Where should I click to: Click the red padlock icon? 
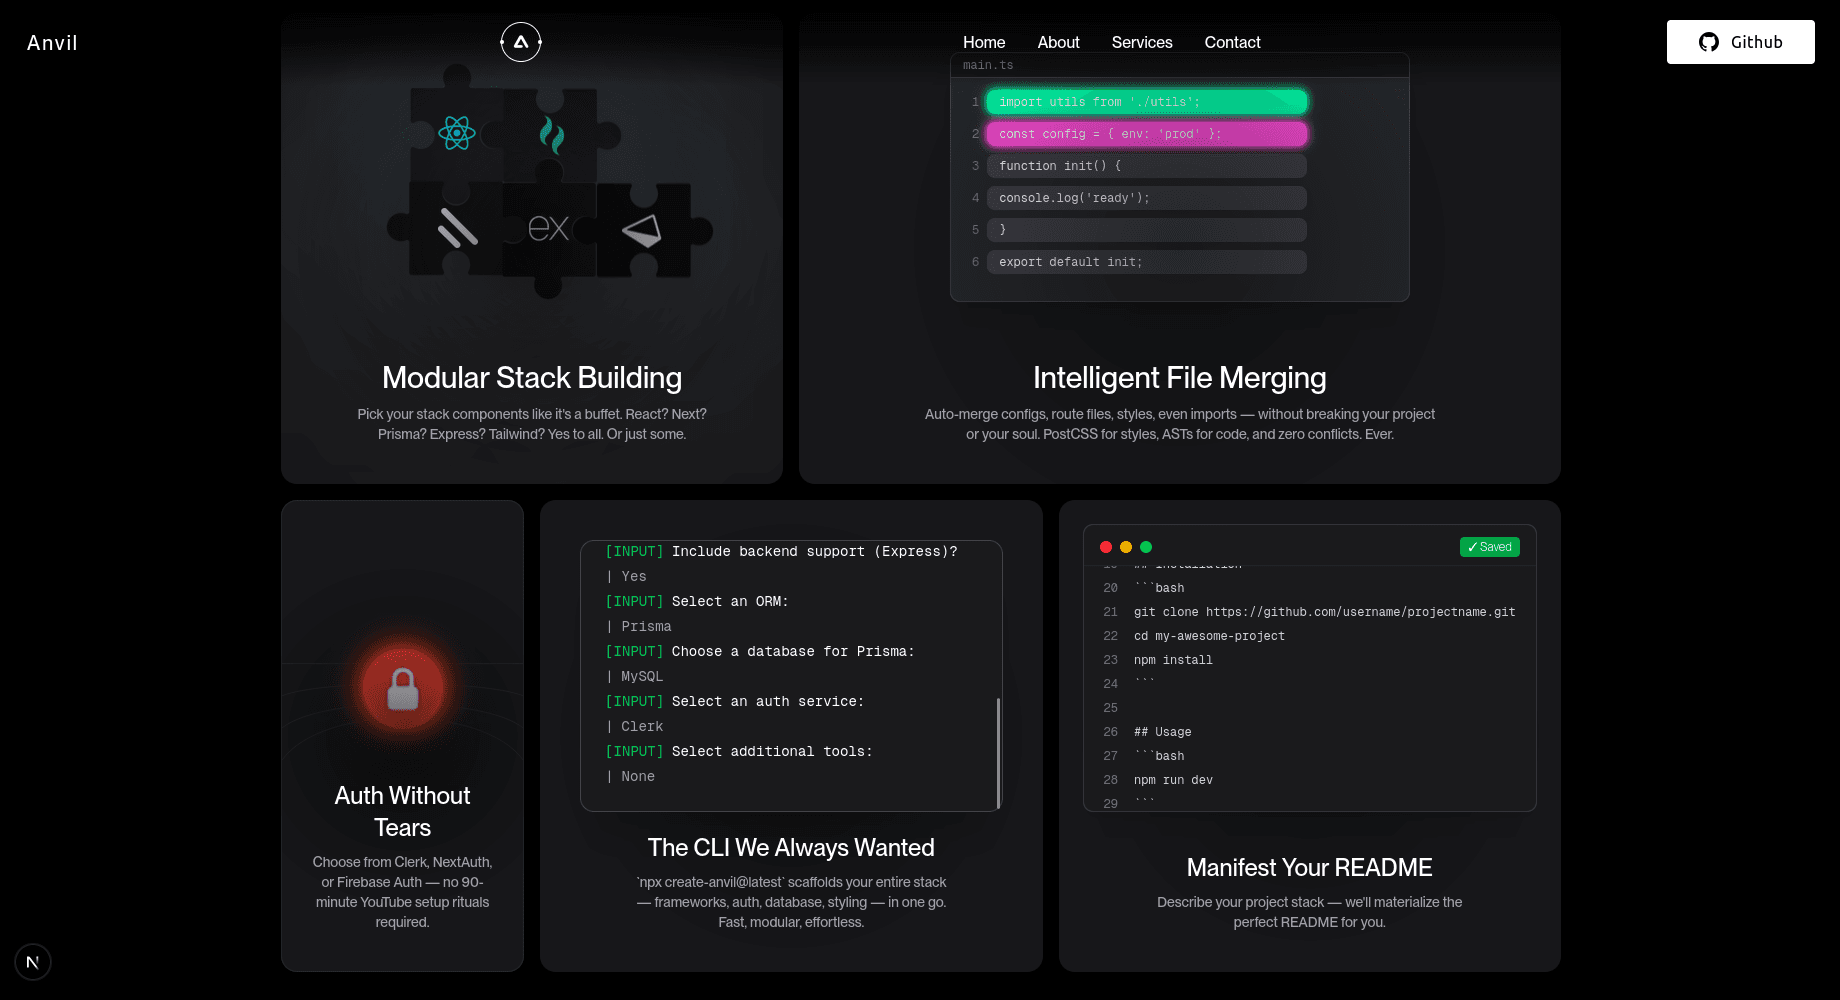click(402, 689)
